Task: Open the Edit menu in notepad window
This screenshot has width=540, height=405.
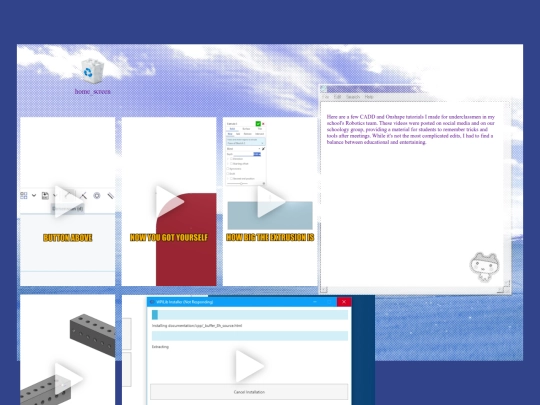Action: [337, 97]
